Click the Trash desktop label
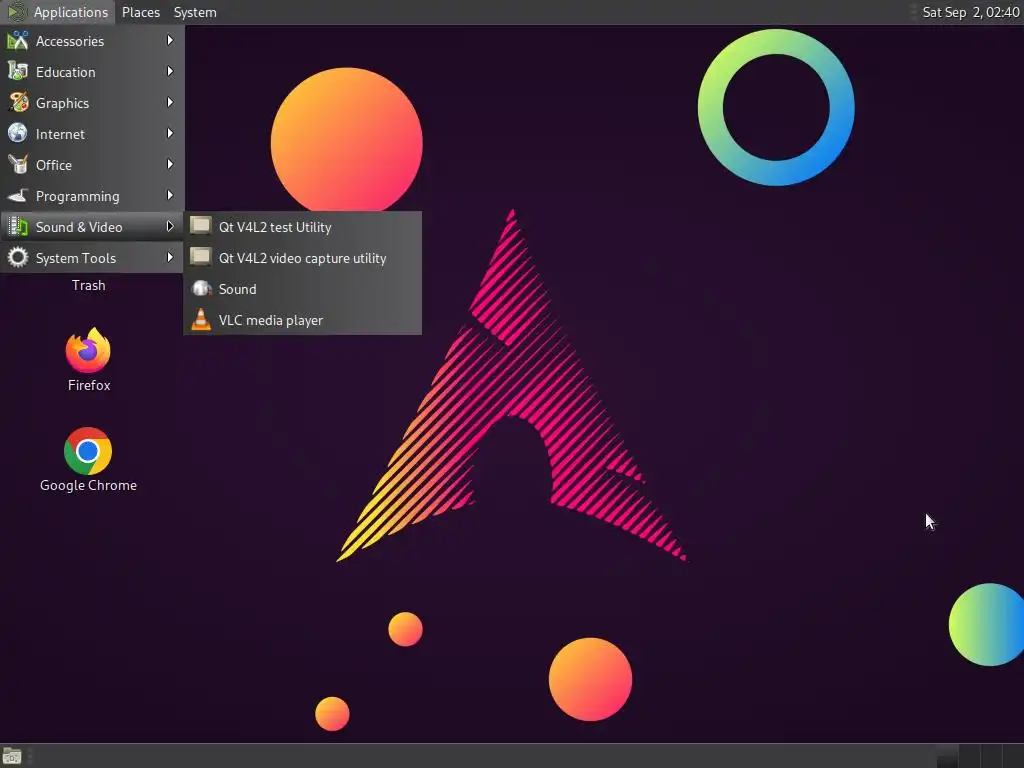The width and height of the screenshot is (1024, 768). 88,285
